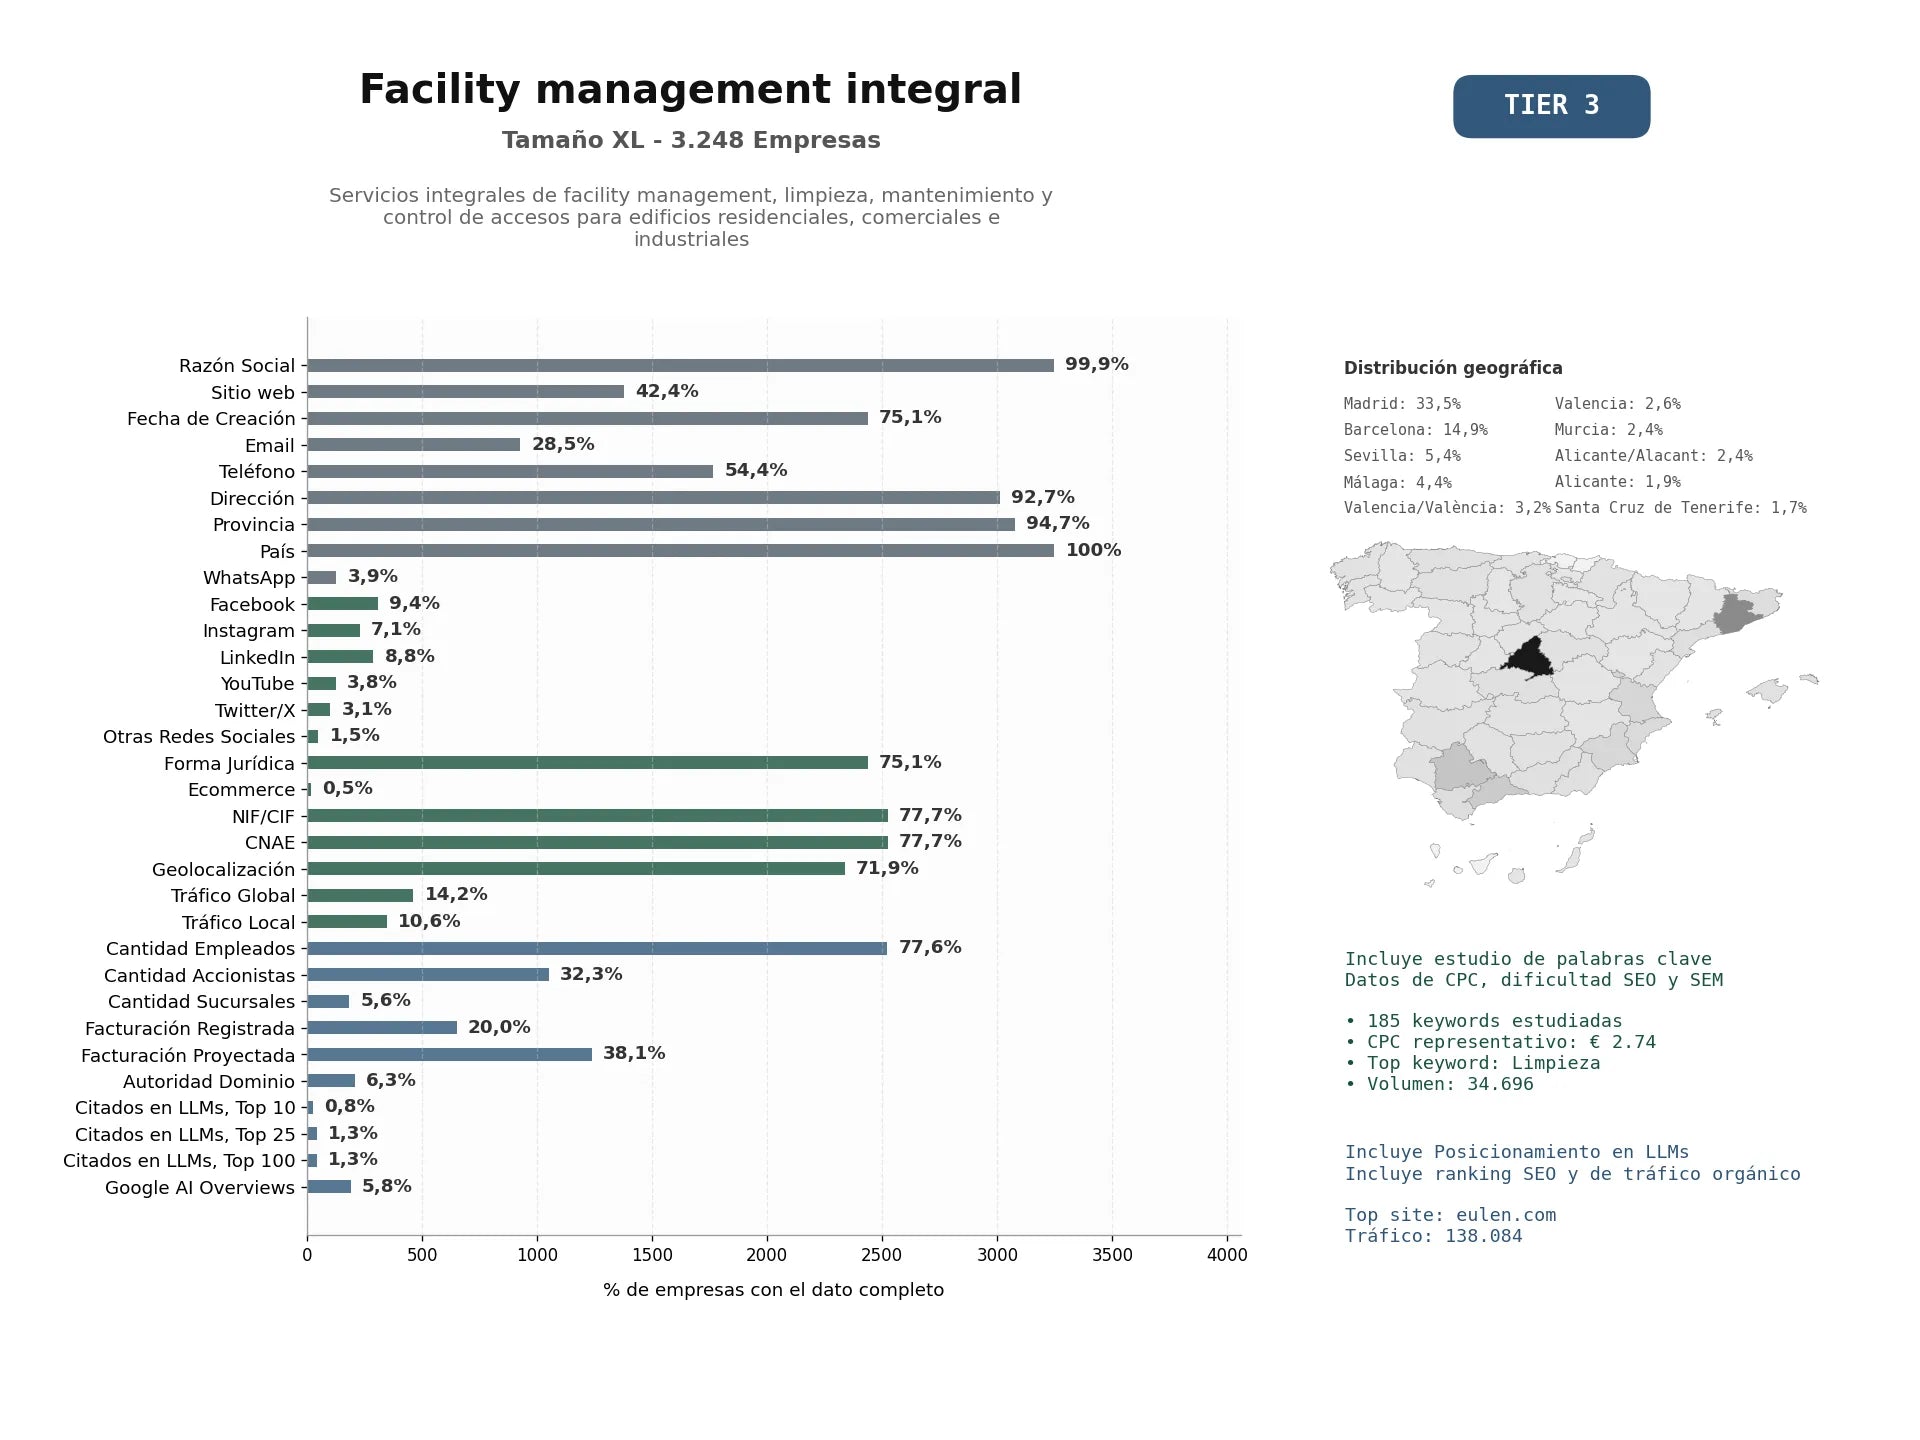Click the 94,7% value for Provincia

click(1058, 523)
